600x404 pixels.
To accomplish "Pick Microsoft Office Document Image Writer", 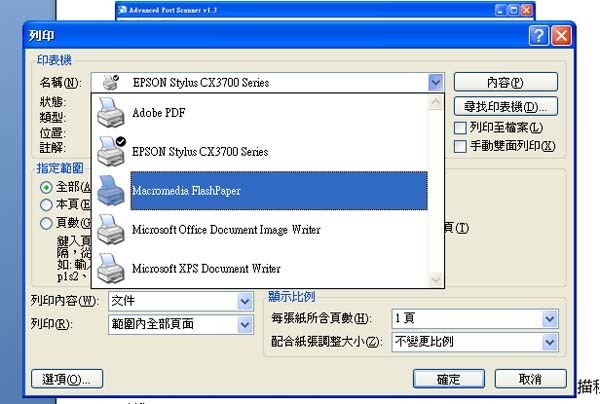I will point(261,230).
